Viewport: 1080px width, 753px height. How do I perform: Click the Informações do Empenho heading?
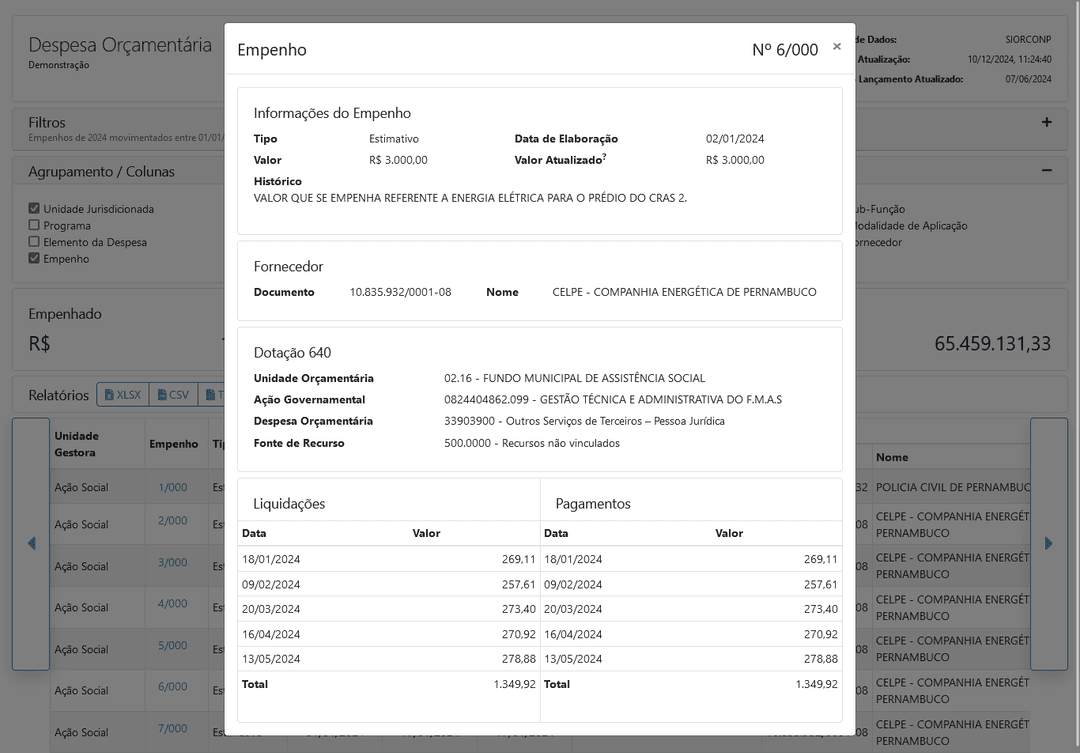[332, 113]
